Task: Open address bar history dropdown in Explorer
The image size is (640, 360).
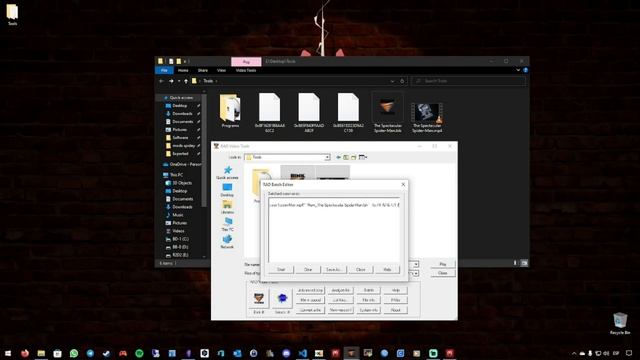Action: pos(392,81)
